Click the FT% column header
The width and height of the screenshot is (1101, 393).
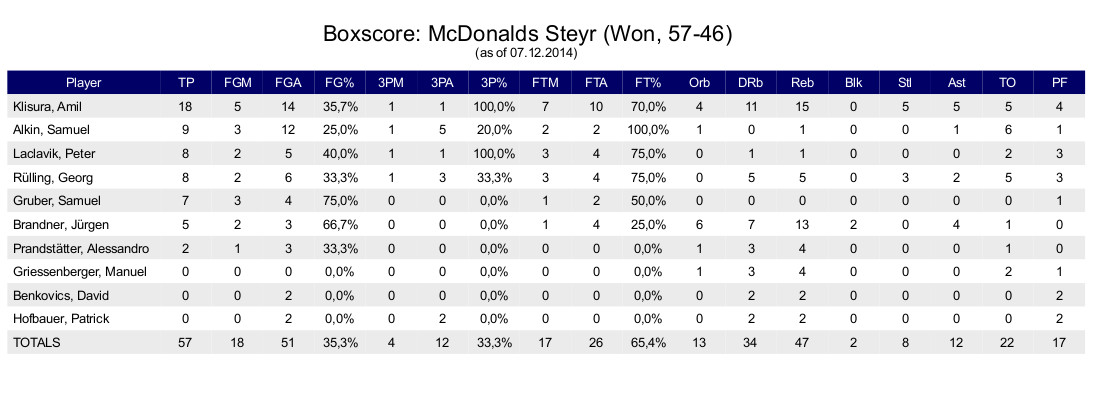pos(648,83)
